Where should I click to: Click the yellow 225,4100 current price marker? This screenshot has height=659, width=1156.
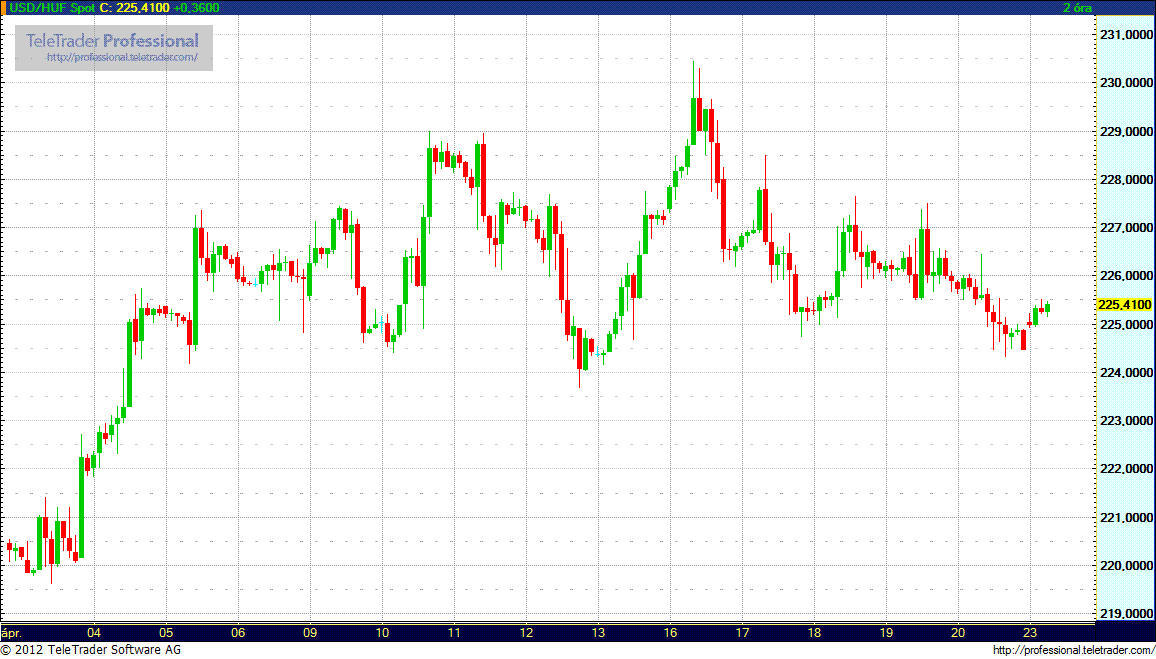[1123, 305]
